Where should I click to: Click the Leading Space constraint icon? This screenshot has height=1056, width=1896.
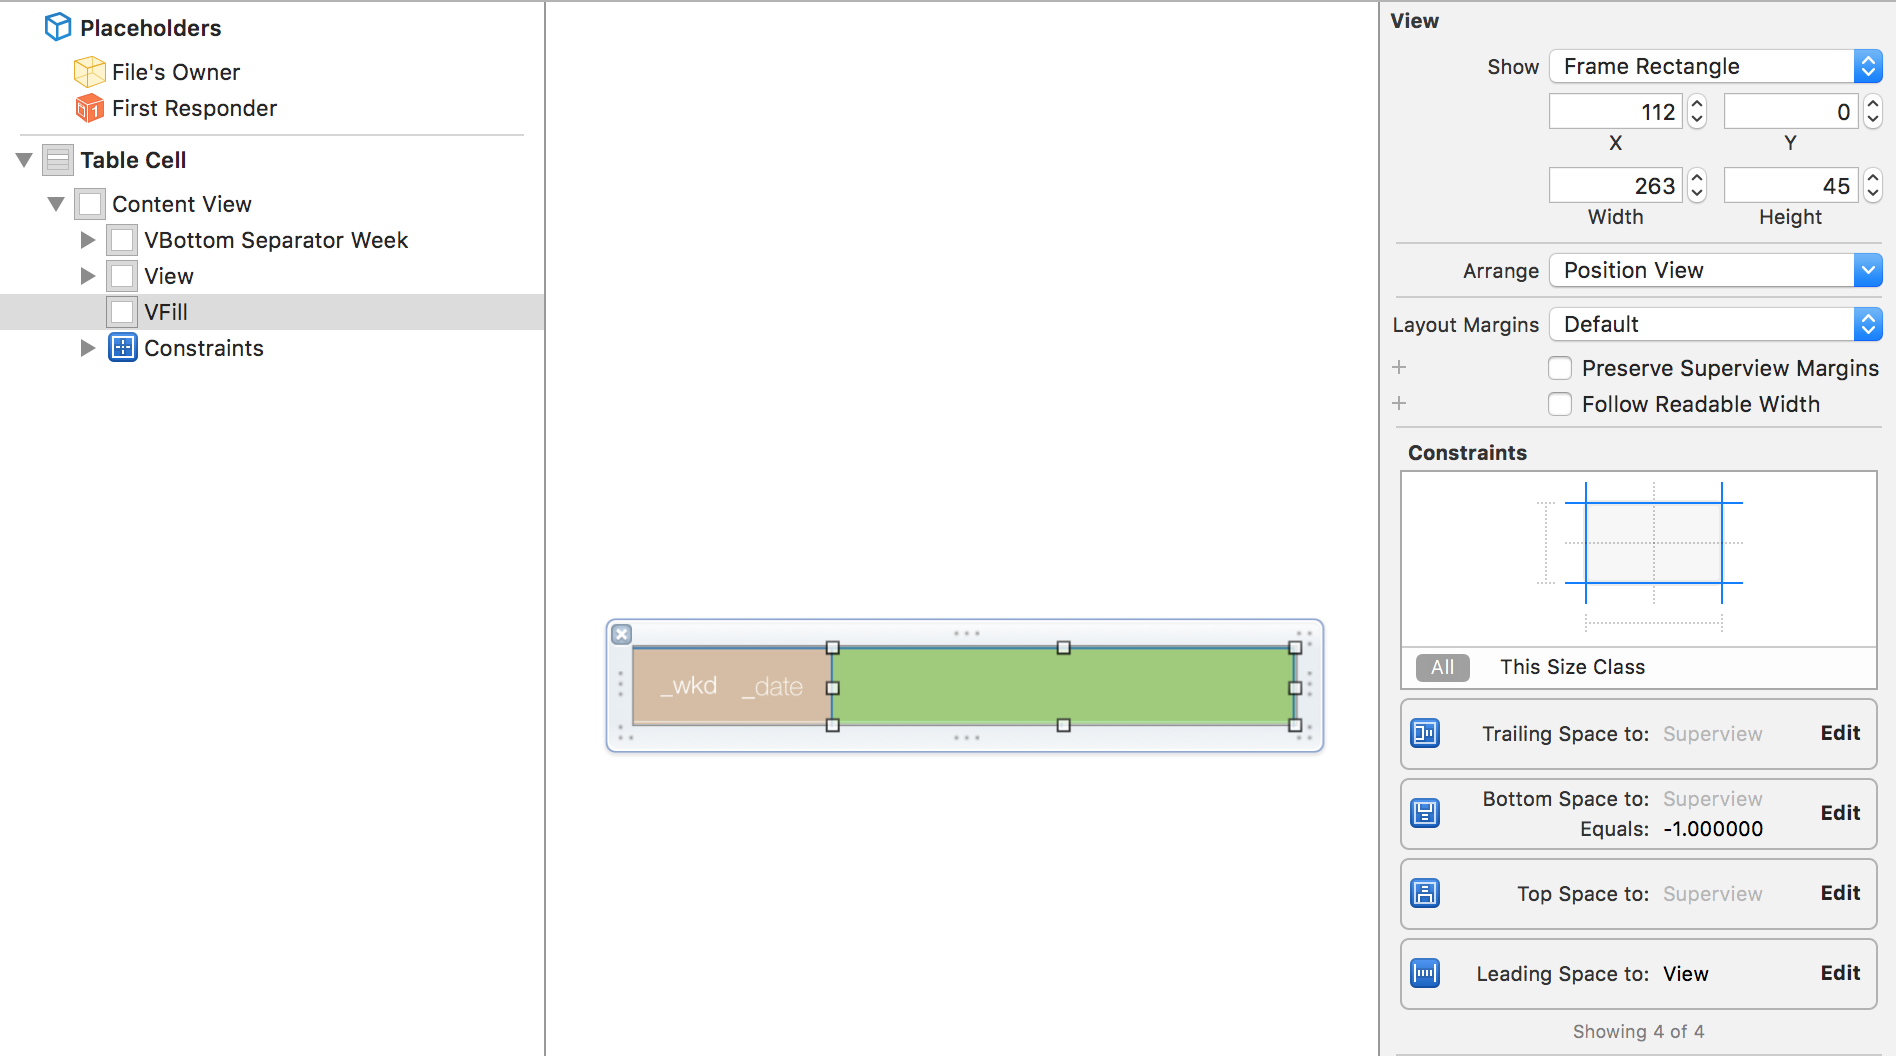point(1425,973)
